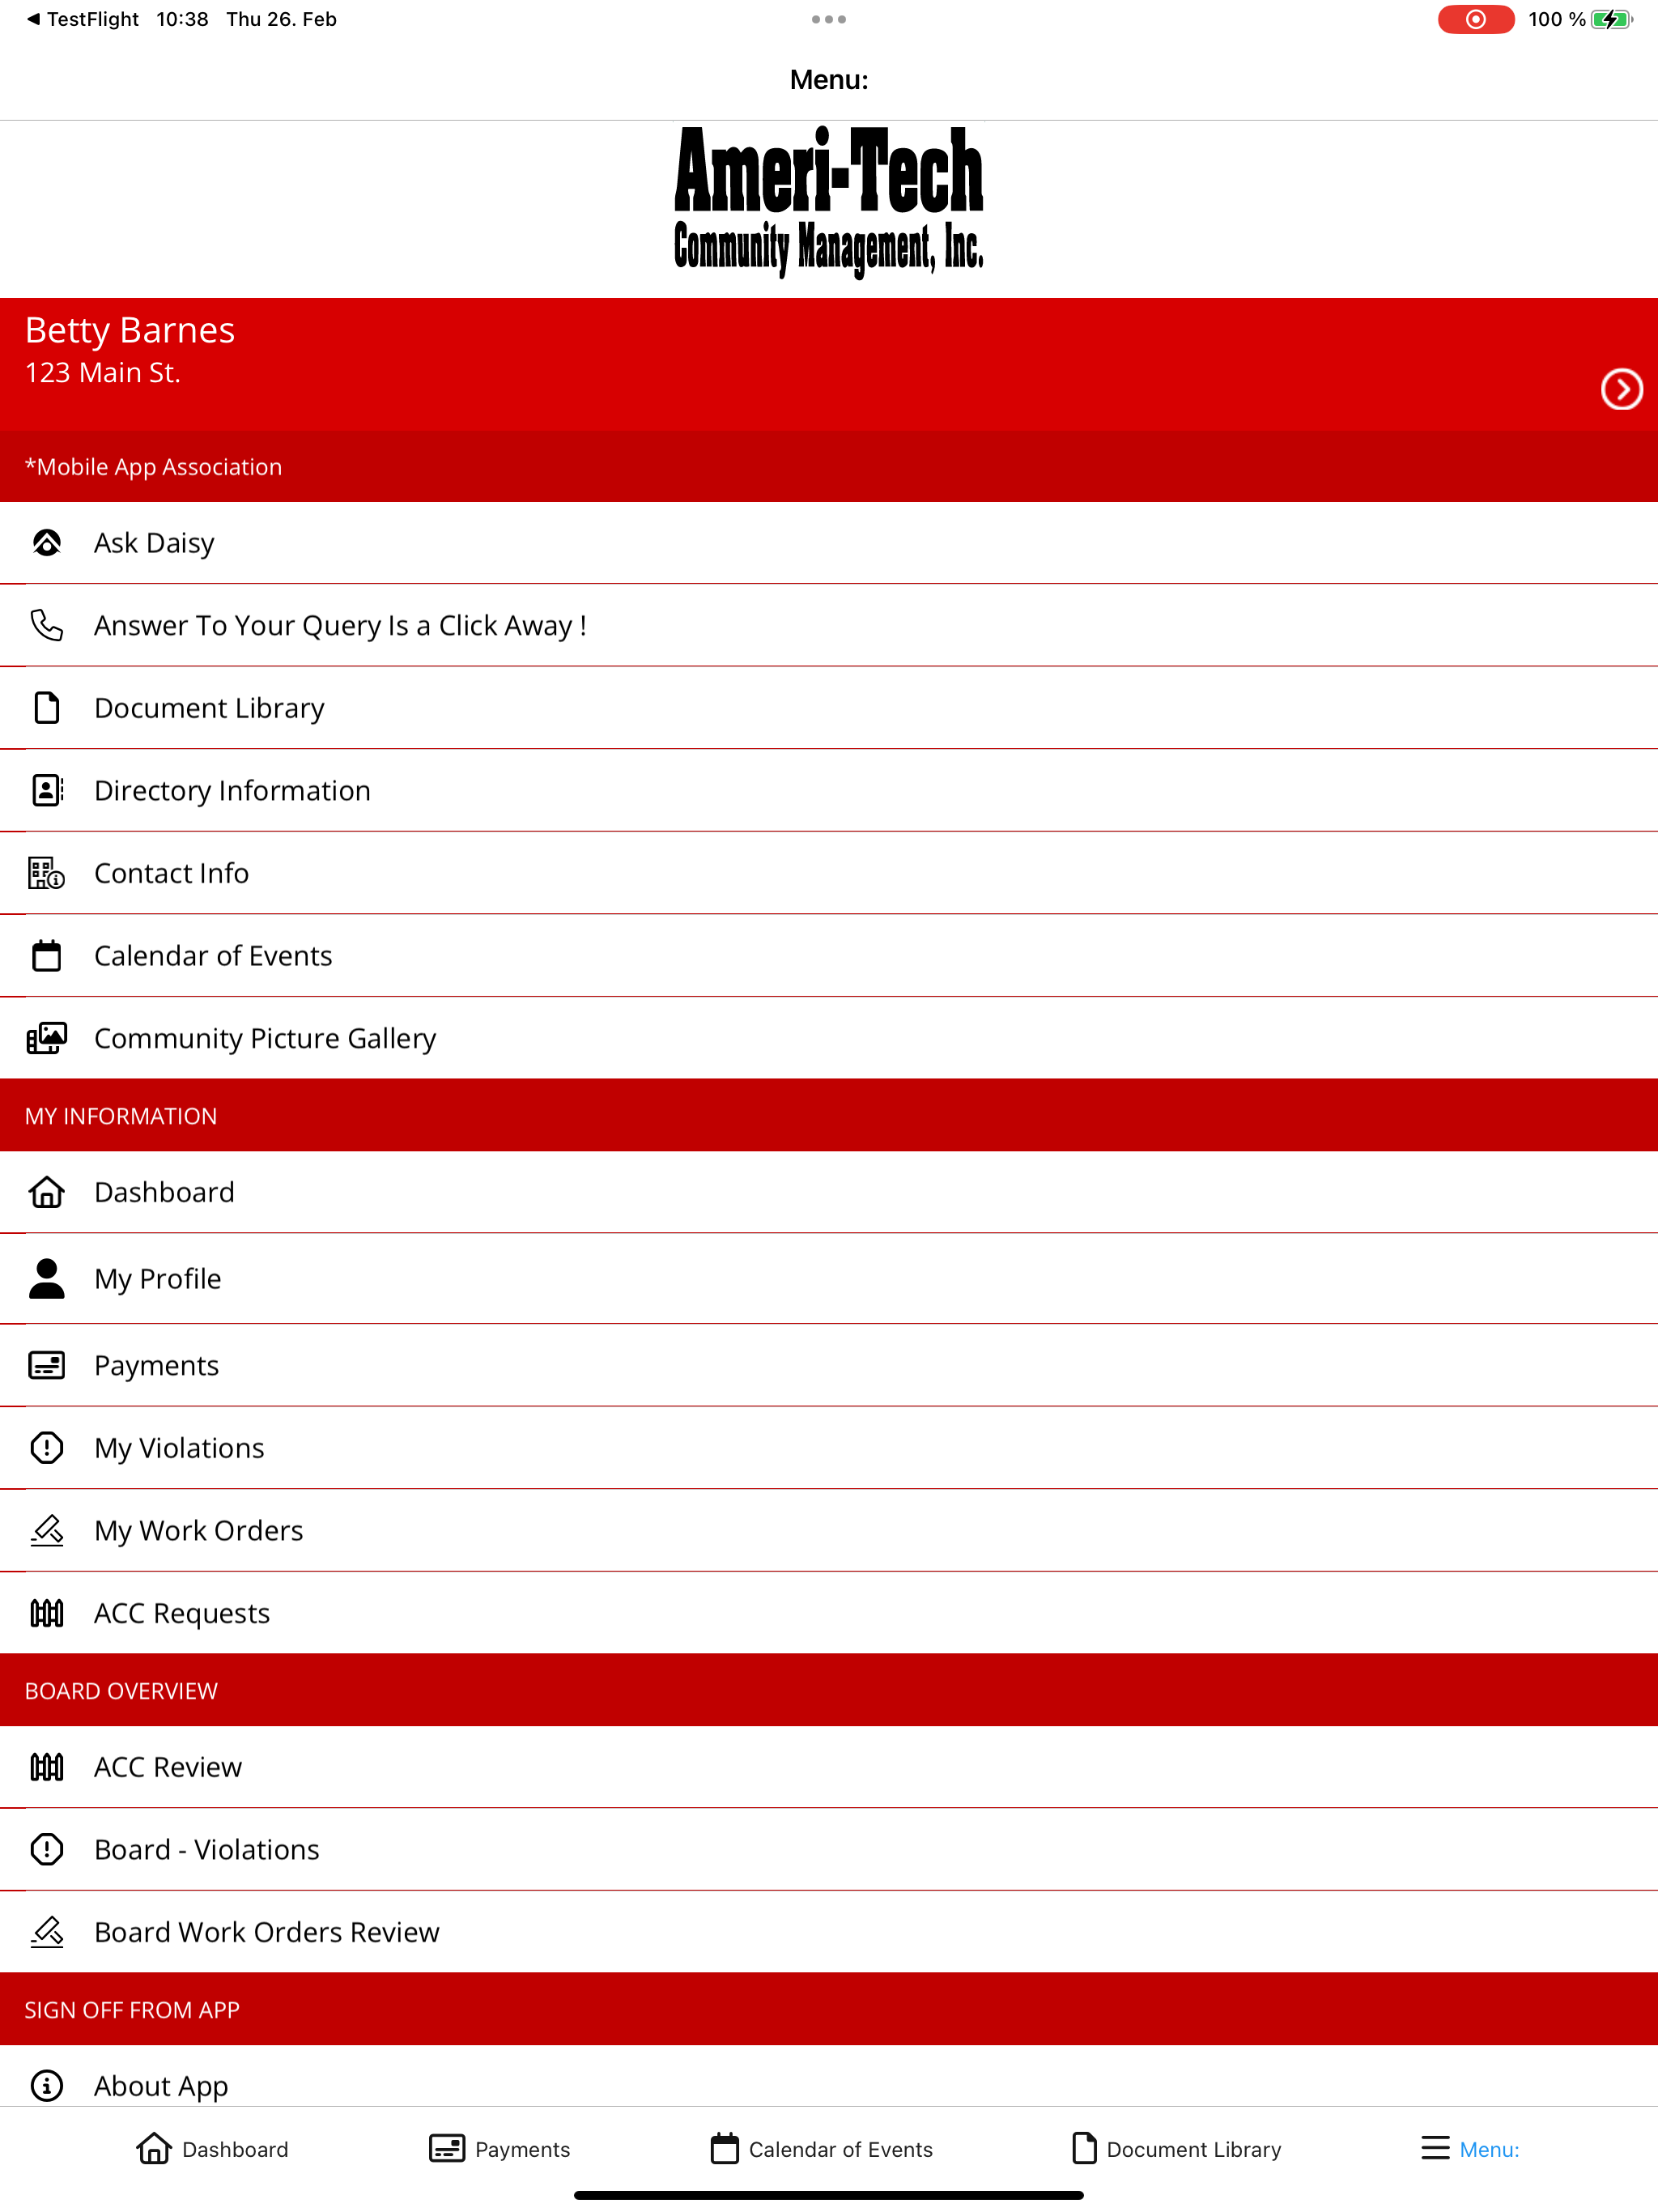Open Contact Info
Image resolution: width=1658 pixels, height=2212 pixels.
pyautogui.click(x=829, y=873)
